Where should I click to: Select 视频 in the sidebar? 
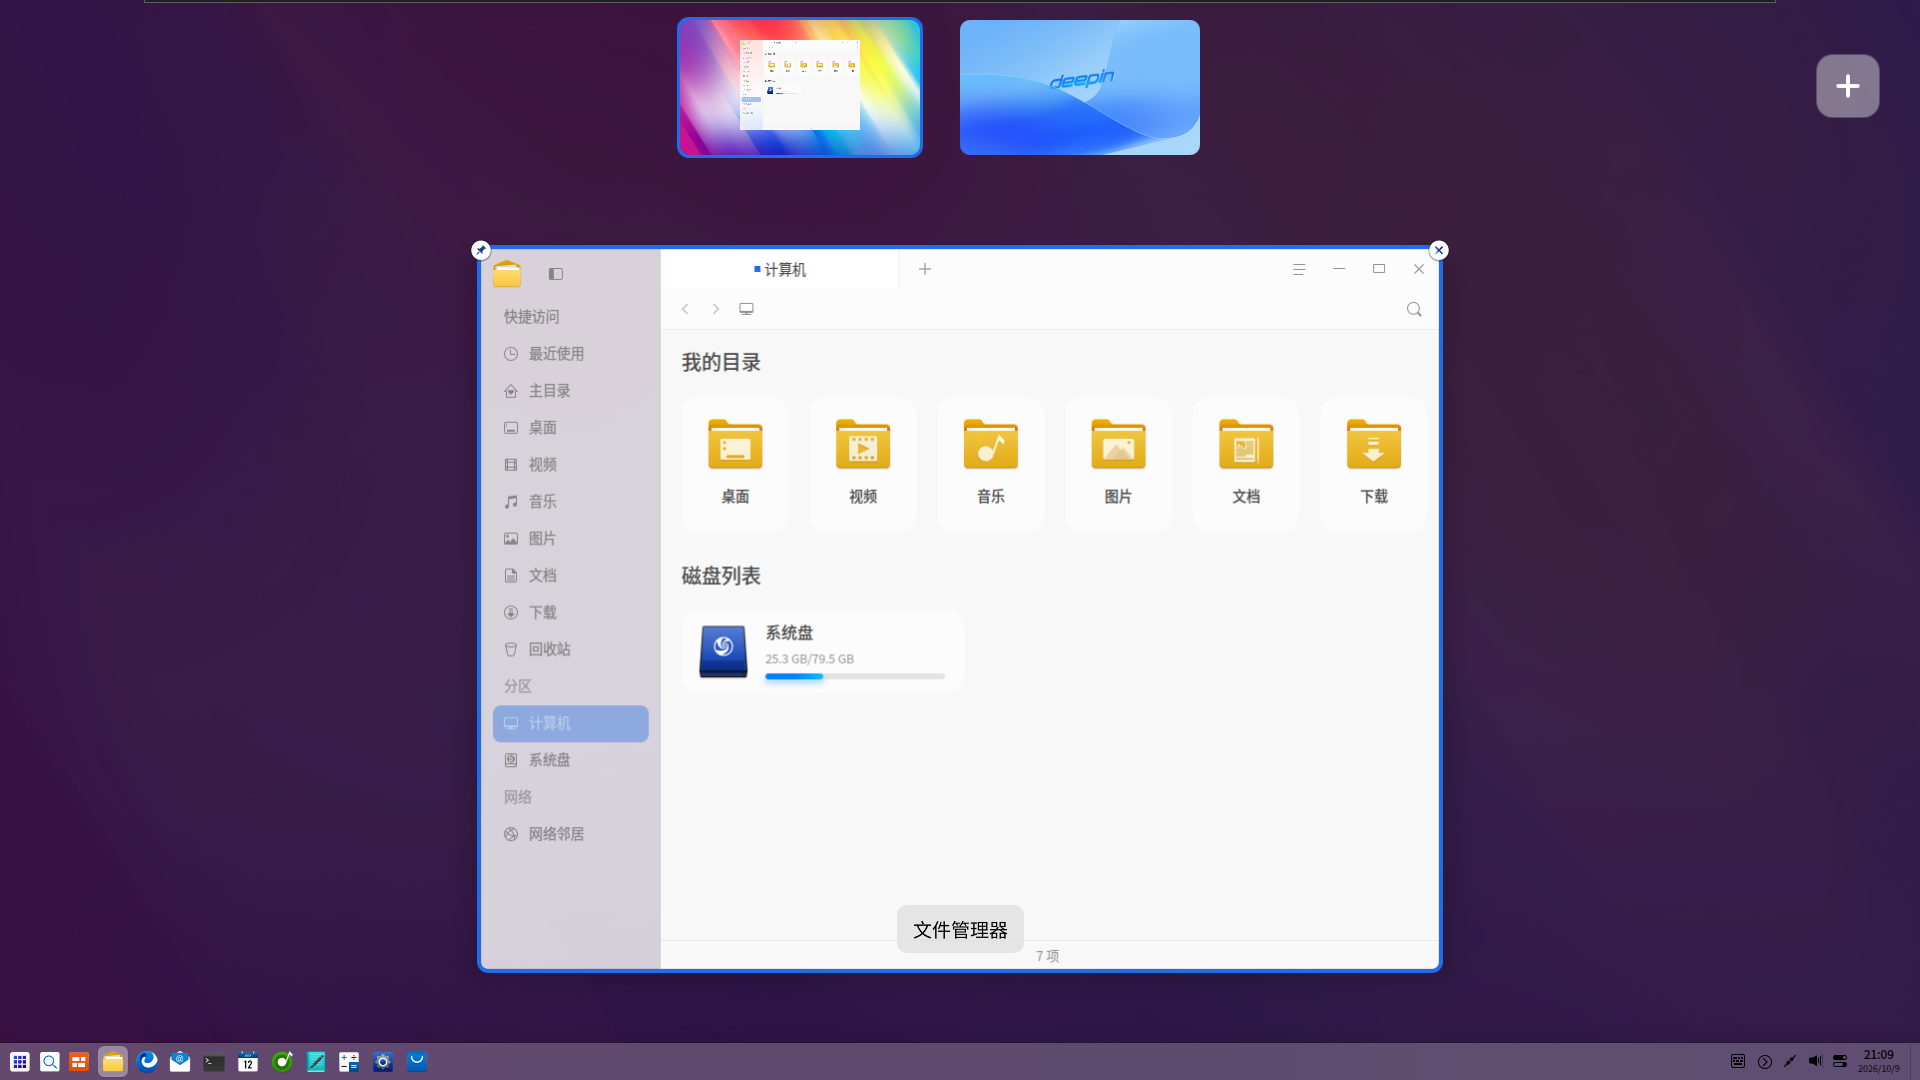click(x=570, y=465)
